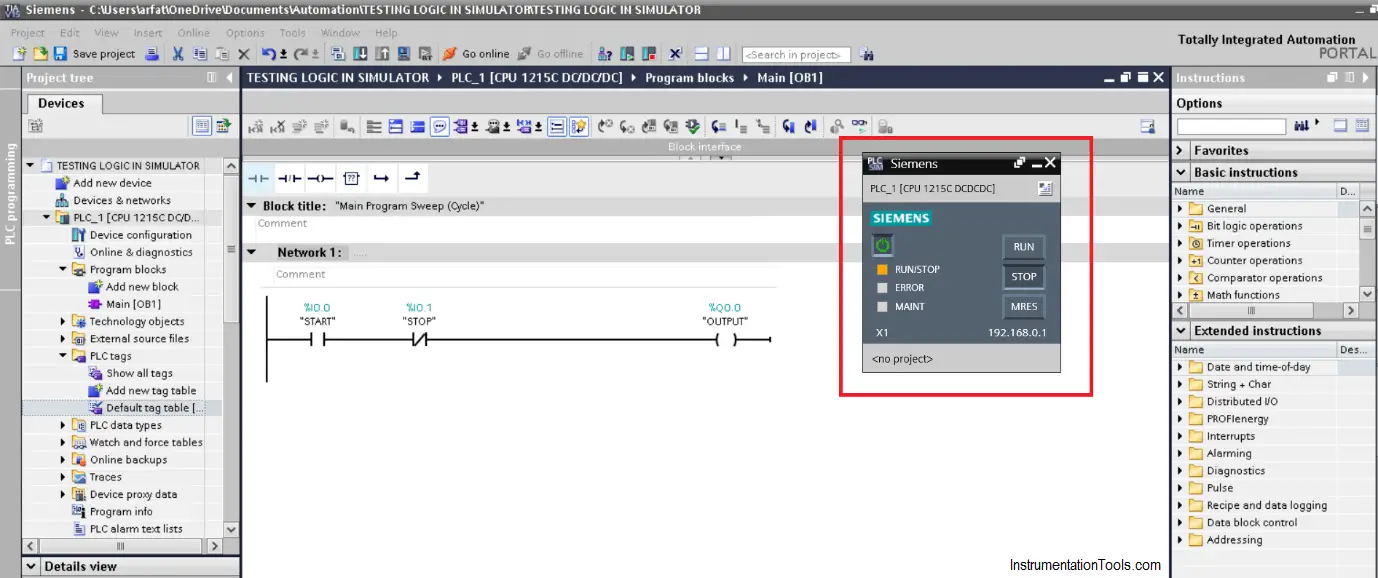Click the Delete X icon in main toolbar

point(243,54)
